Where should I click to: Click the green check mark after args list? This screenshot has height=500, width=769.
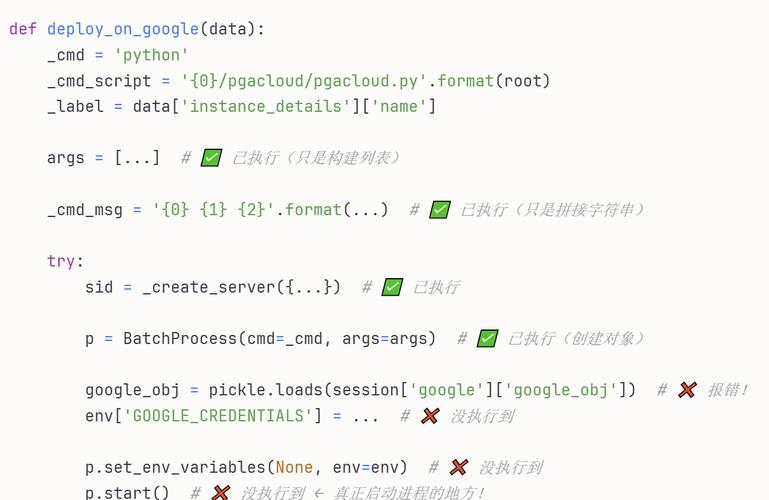pos(211,158)
